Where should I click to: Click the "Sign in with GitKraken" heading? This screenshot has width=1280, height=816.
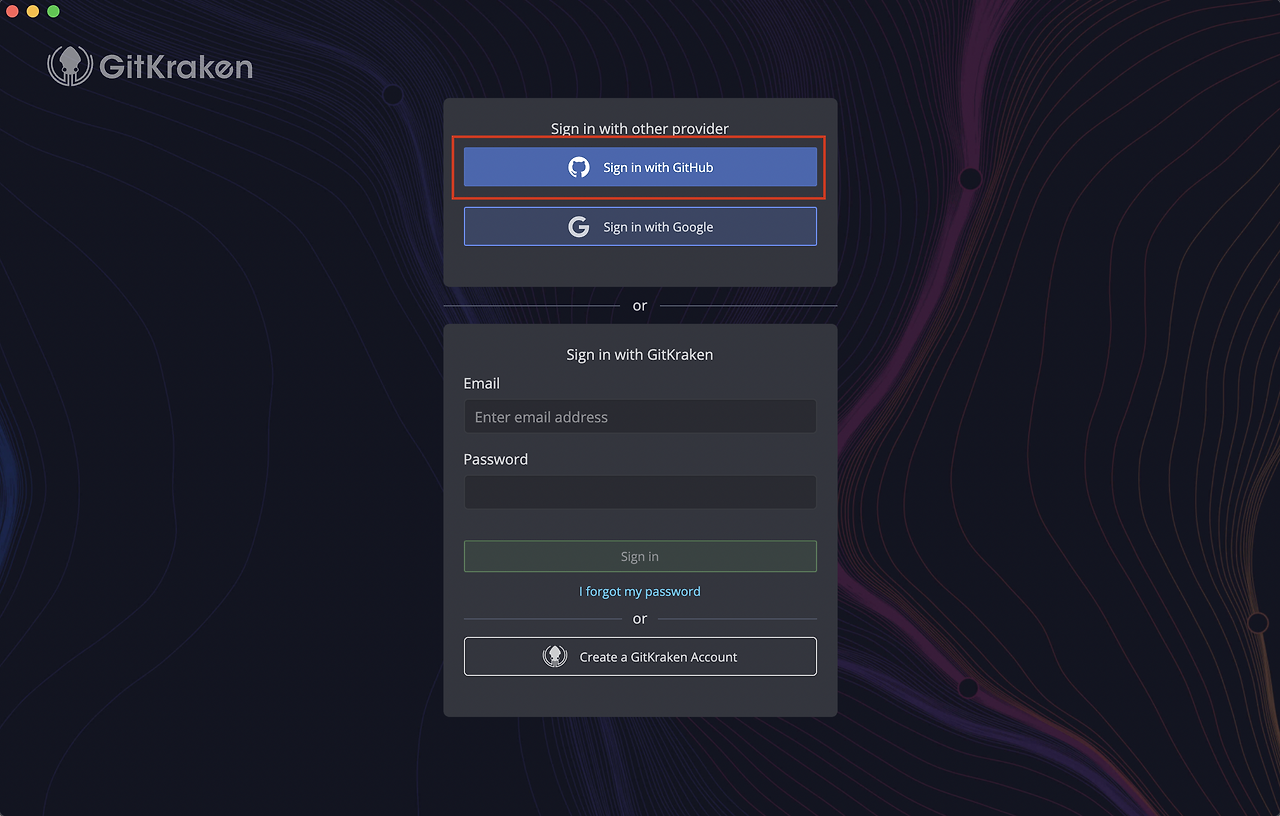click(x=639, y=354)
